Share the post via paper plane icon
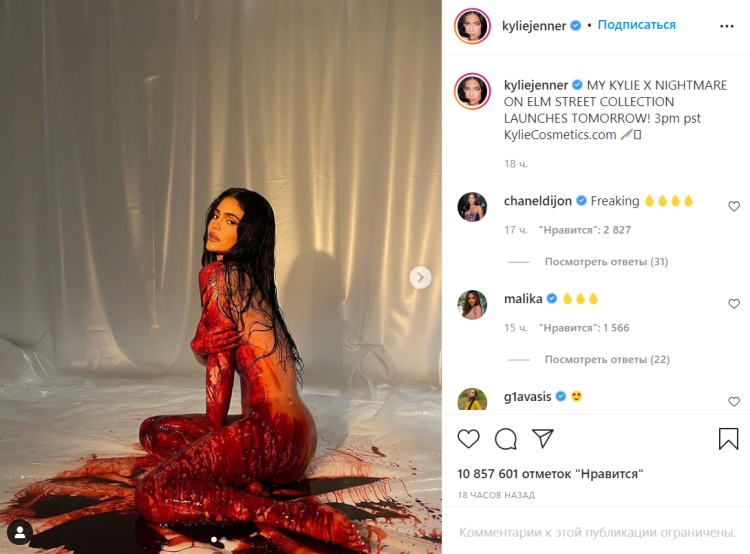750x554 pixels. (x=543, y=438)
